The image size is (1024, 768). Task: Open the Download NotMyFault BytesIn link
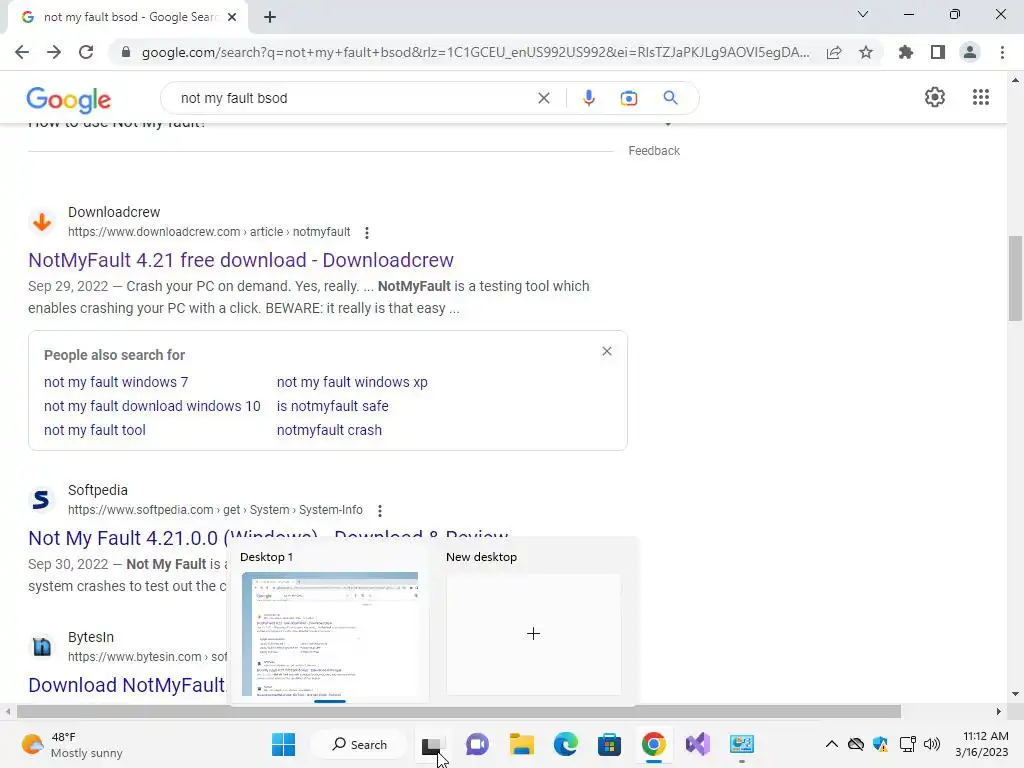(x=127, y=685)
